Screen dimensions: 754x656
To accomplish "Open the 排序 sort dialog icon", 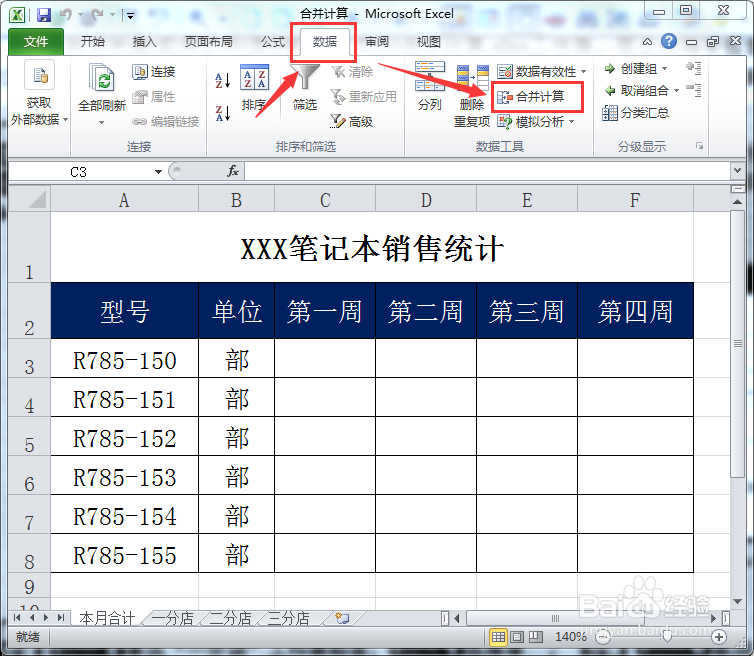I will tap(254, 77).
